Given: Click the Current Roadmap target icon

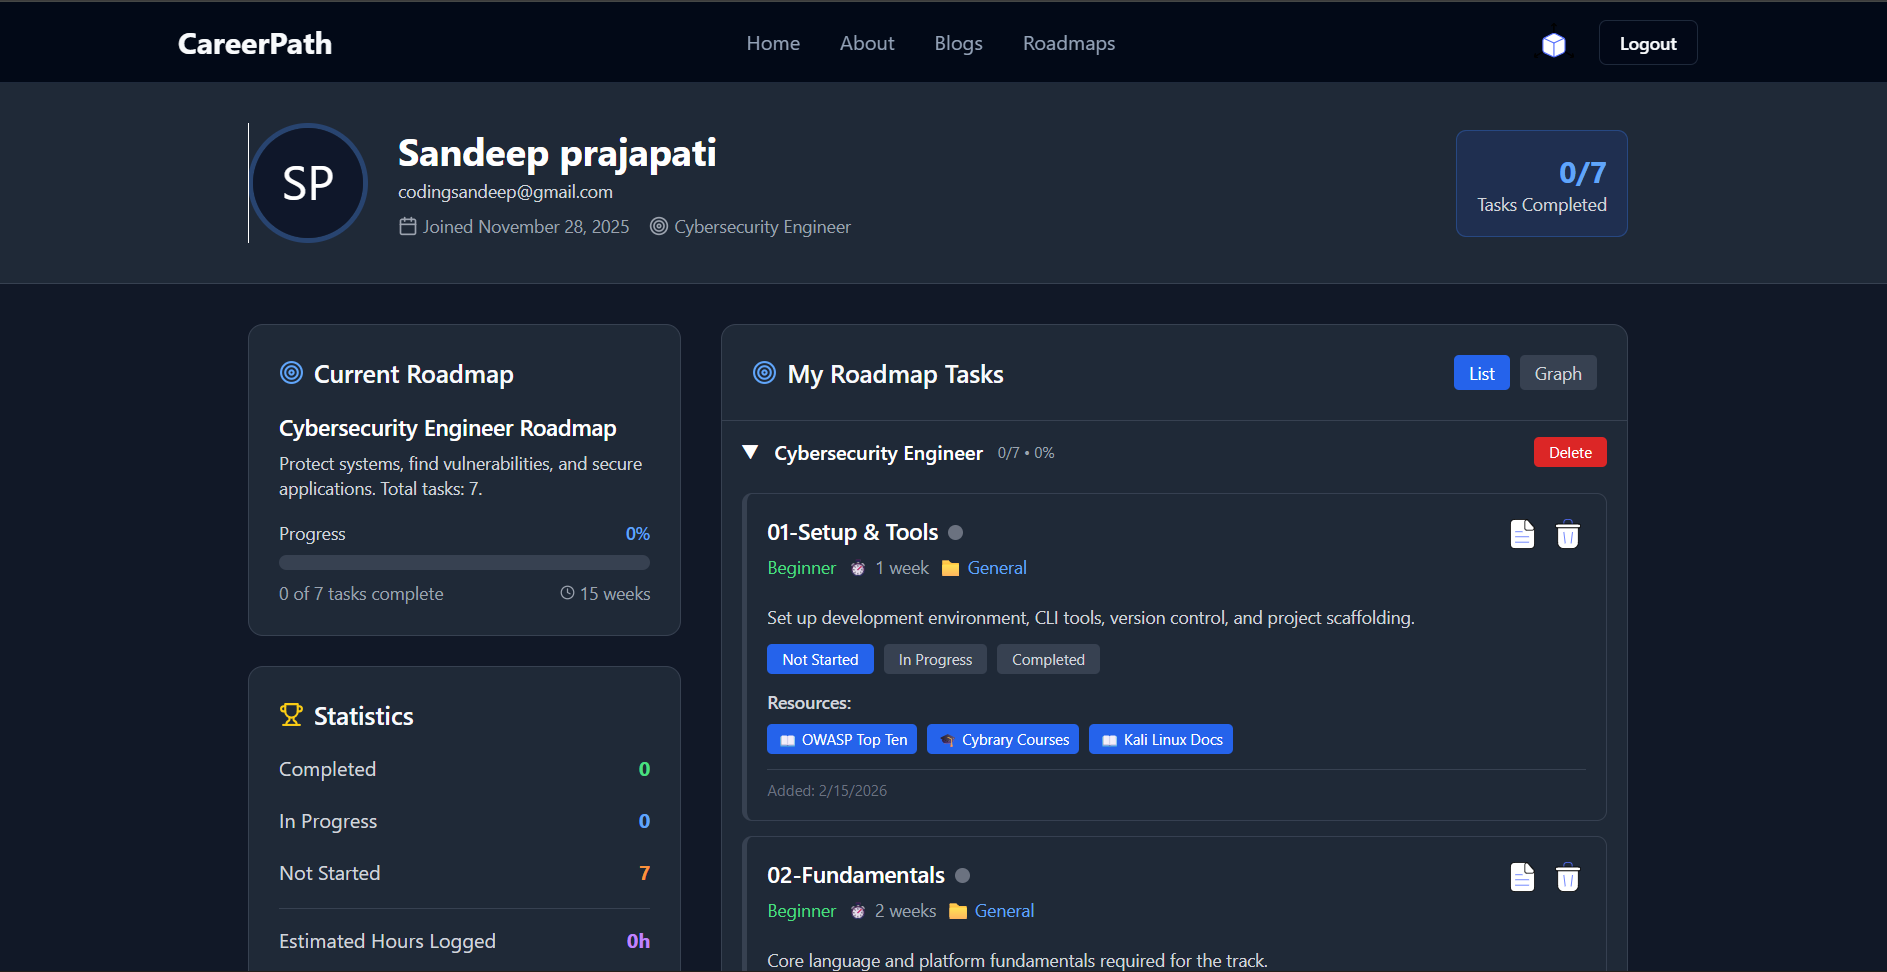Looking at the screenshot, I should point(291,373).
